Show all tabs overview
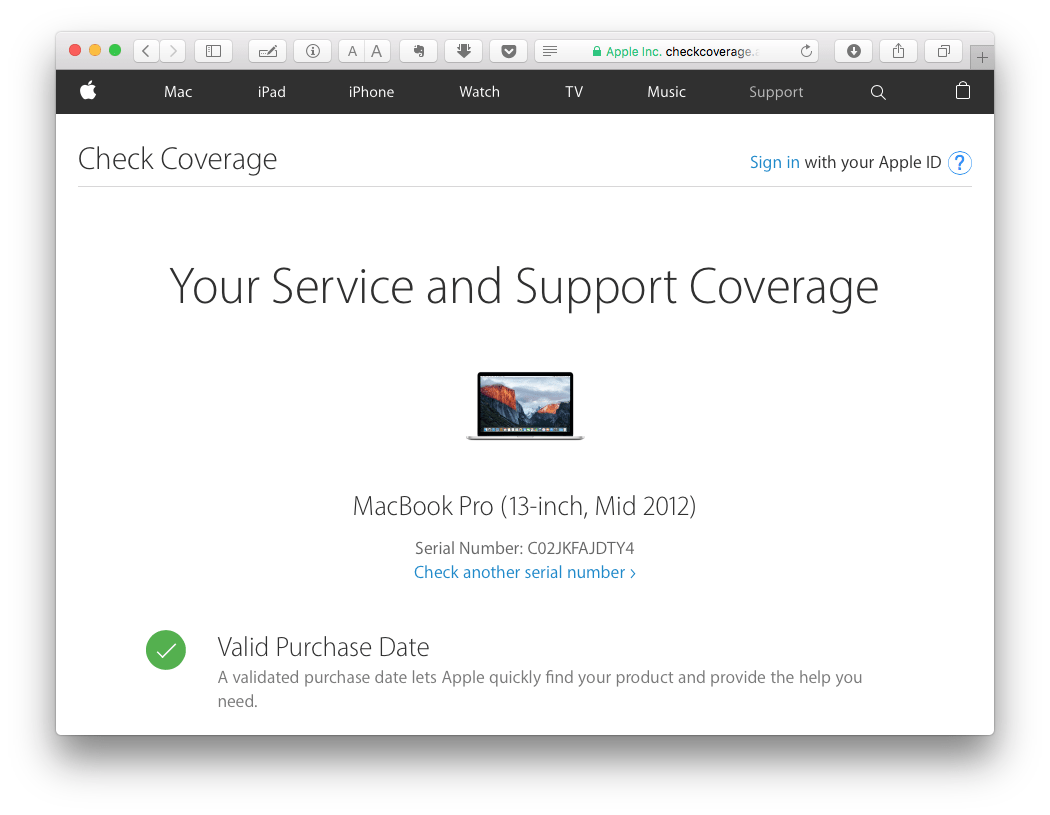Viewport: 1050px width, 815px height. point(944,51)
